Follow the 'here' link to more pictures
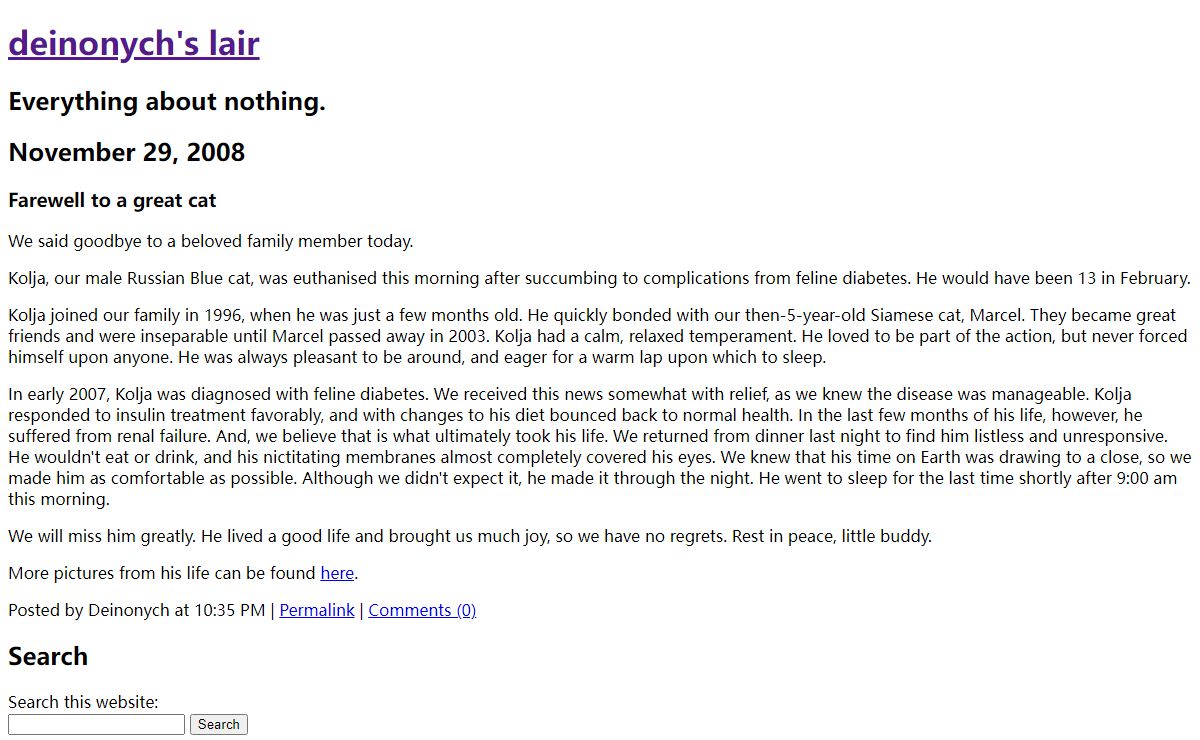Image resolution: width=1200 pixels, height=740 pixels. 337,573
